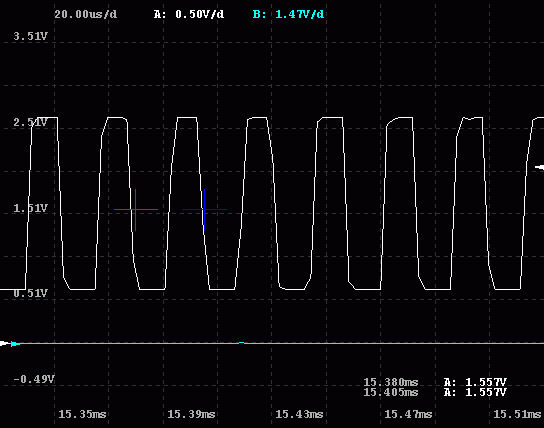
Task: Click the -0.49V vertical axis label
Action: tap(34, 379)
